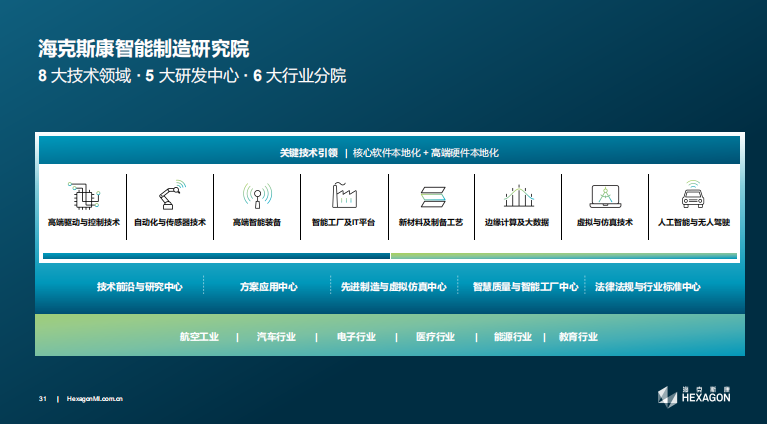Click 教育行业 in the industry row
Viewport: 767px width, 424px height.
tap(578, 337)
